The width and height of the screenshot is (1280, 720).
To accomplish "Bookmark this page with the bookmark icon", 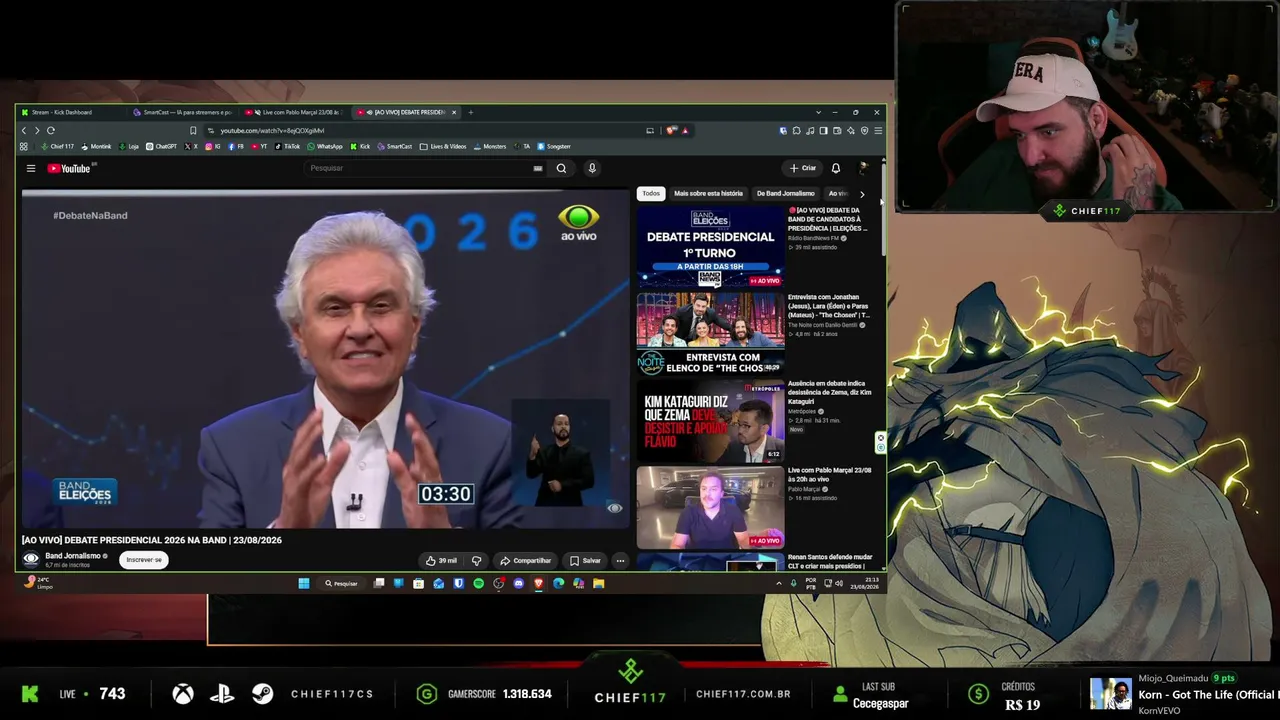I will point(193,130).
